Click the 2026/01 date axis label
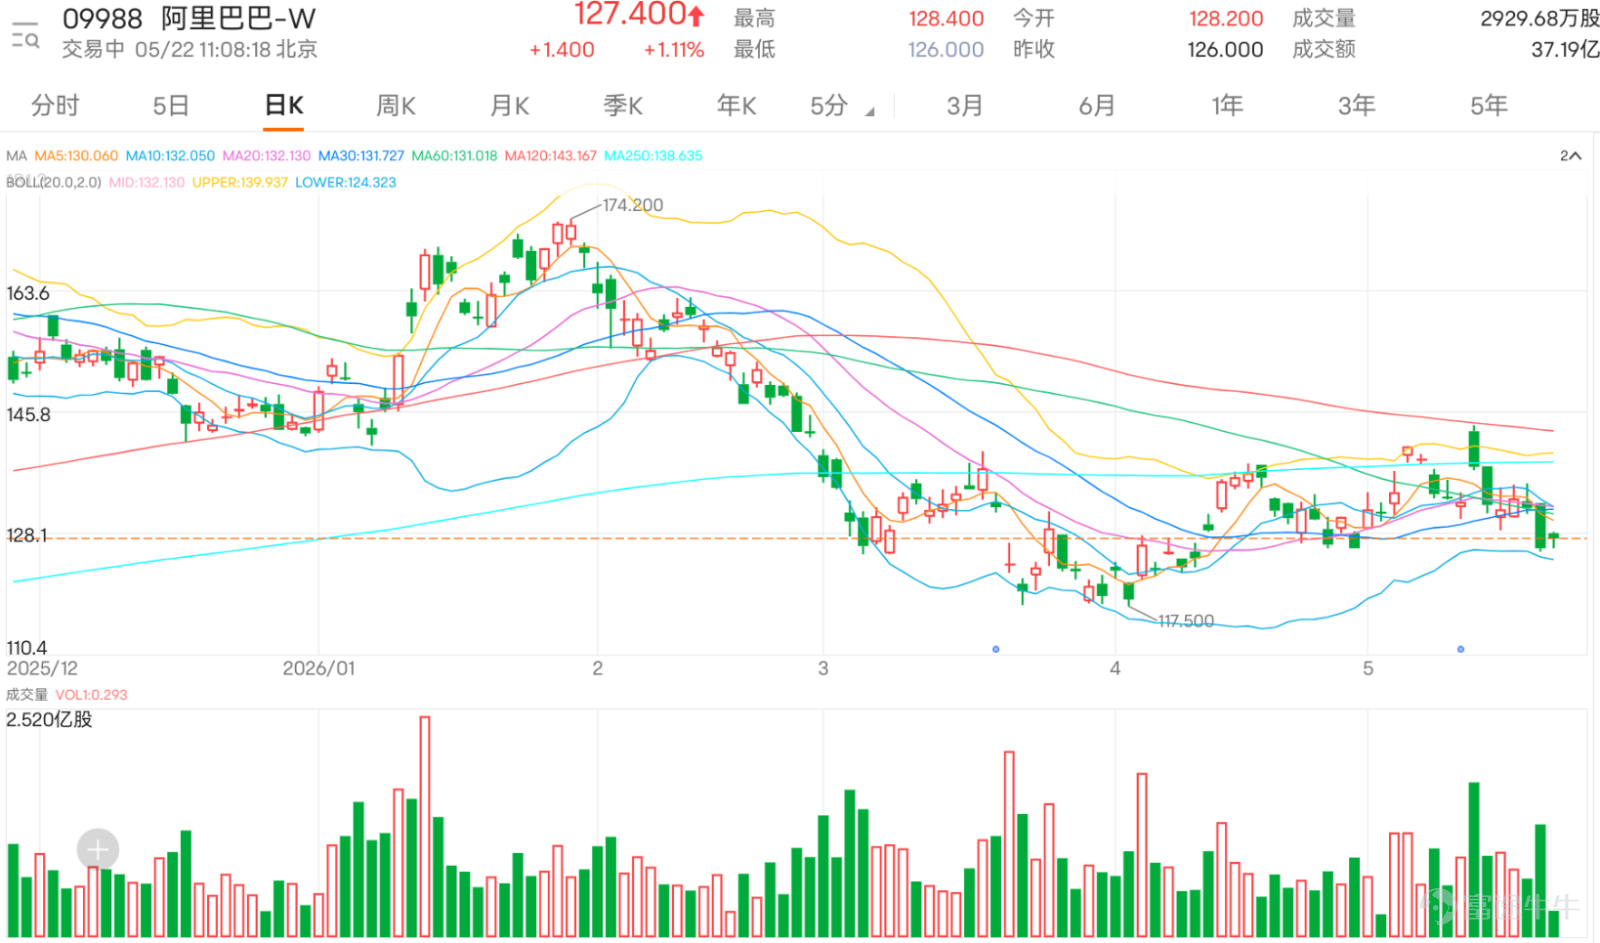Viewport: 1600px width, 943px height. 319,668
